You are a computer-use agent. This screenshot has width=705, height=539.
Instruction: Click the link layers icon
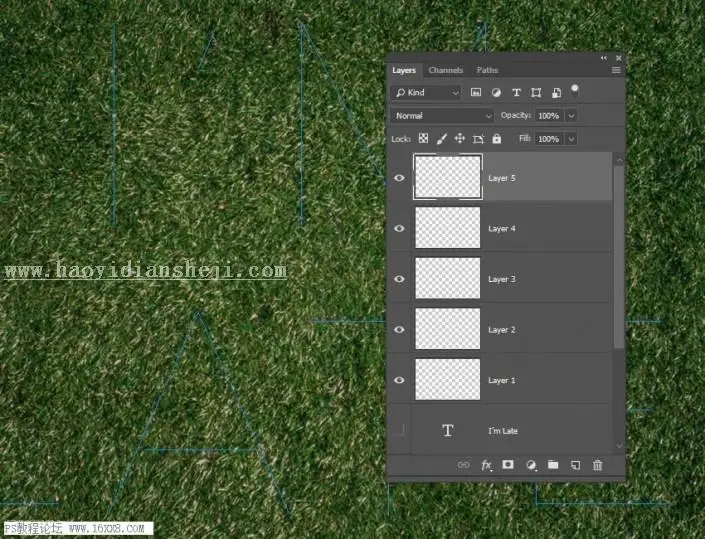tap(463, 465)
